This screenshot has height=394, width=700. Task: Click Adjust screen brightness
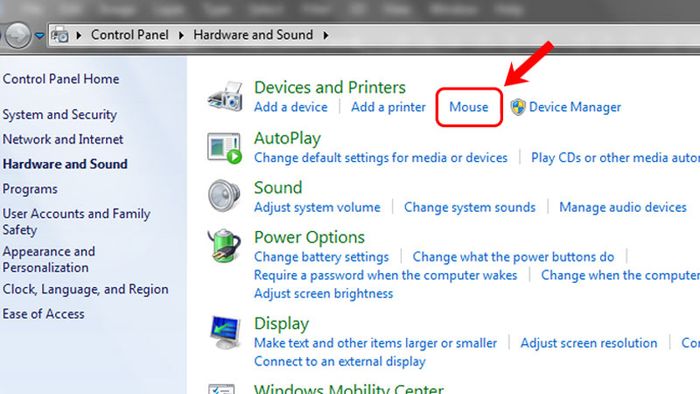pyautogui.click(x=324, y=294)
